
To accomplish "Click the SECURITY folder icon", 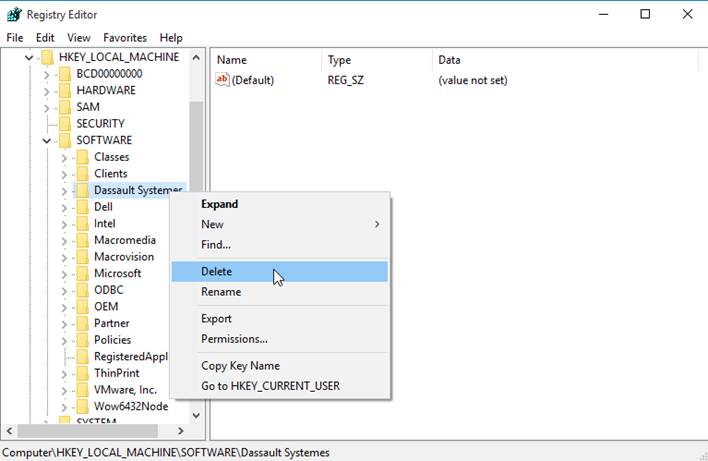I will pos(65,124).
